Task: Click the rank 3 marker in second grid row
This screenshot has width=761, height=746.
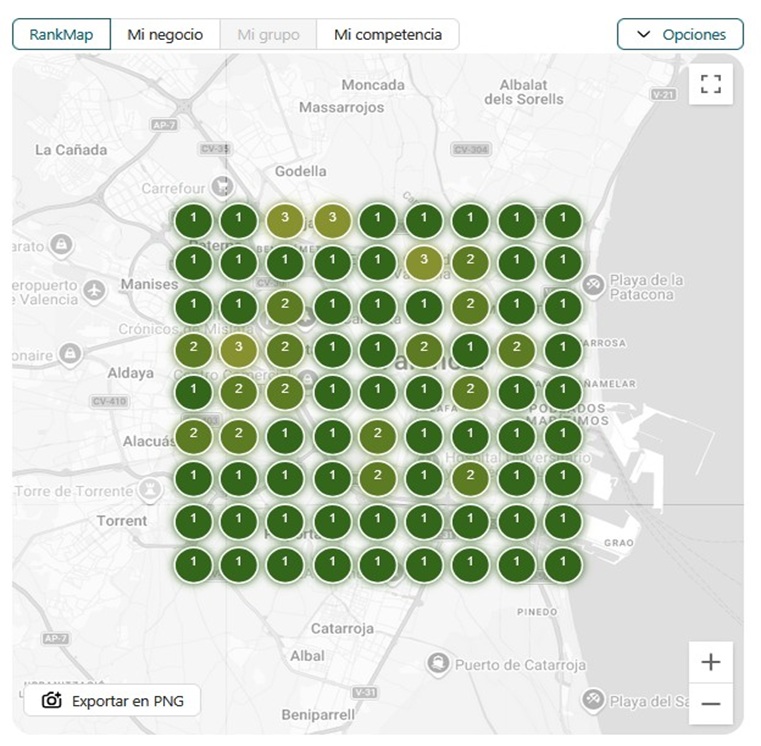Action: pos(424,263)
